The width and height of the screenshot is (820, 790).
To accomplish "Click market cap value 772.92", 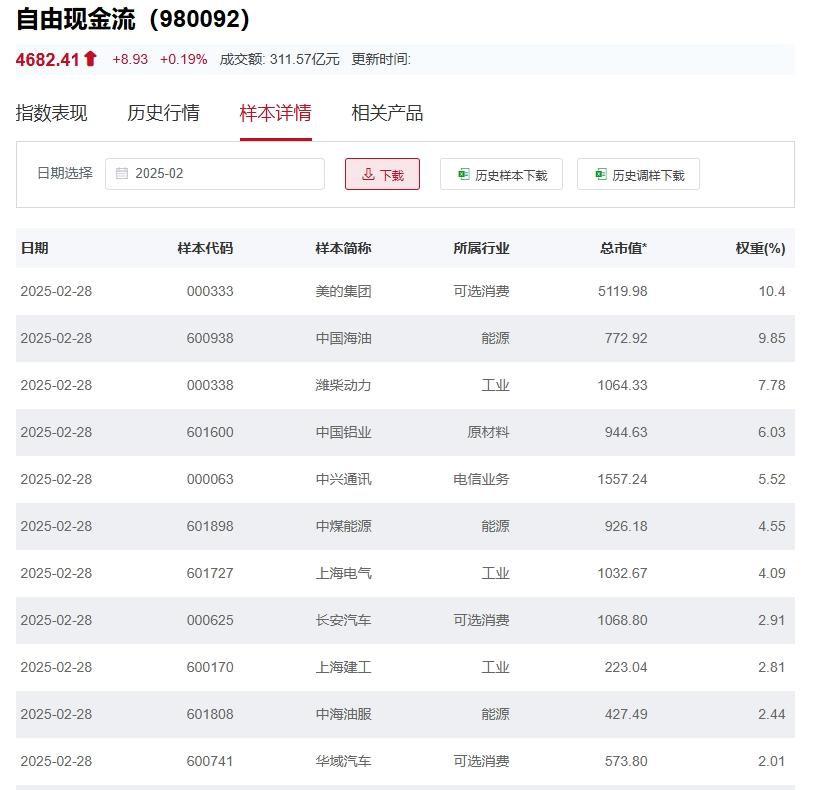I will click(626, 338).
